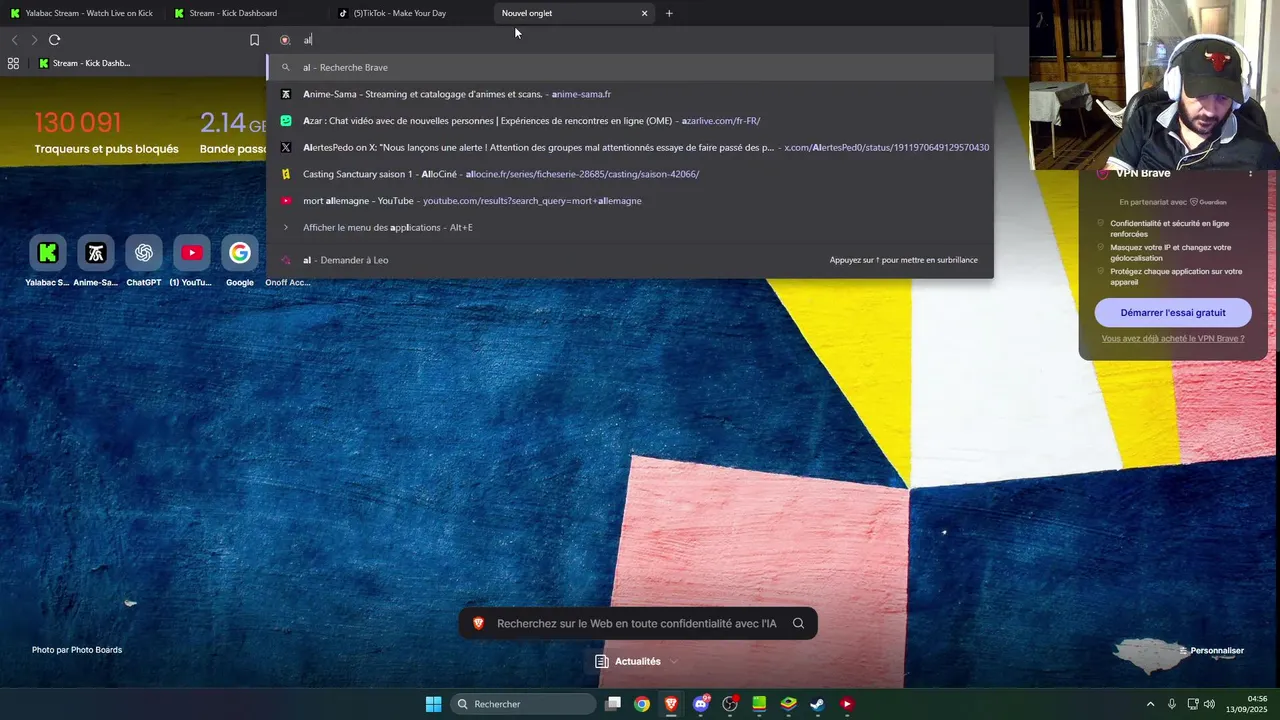Image resolution: width=1280 pixels, height=720 pixels.
Task: Open the YouTube shortcut tile
Action: (192, 253)
